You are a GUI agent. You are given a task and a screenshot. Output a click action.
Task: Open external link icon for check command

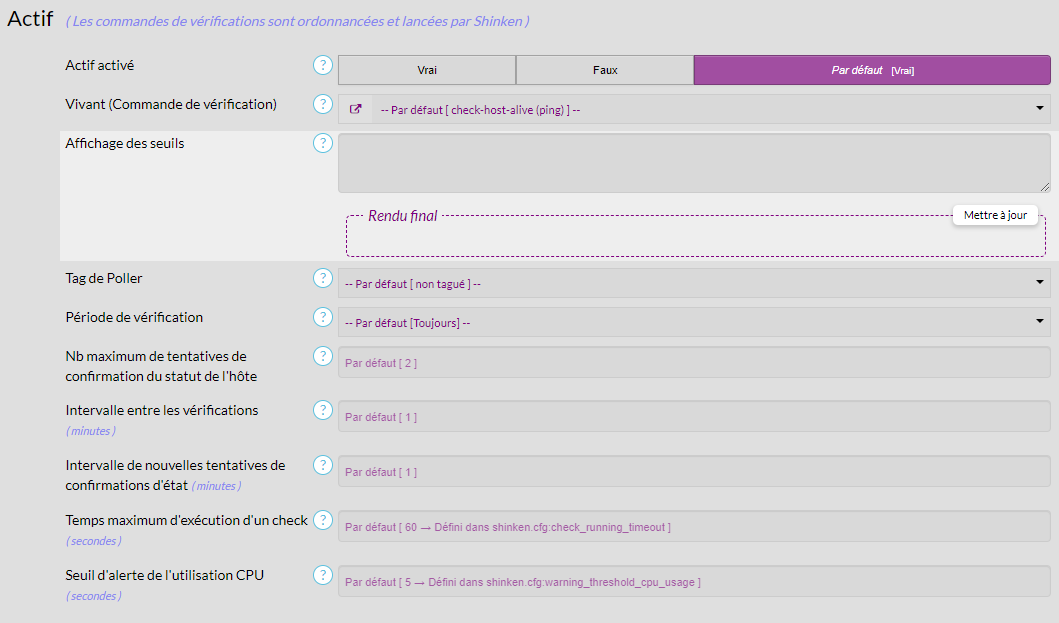[x=355, y=109]
